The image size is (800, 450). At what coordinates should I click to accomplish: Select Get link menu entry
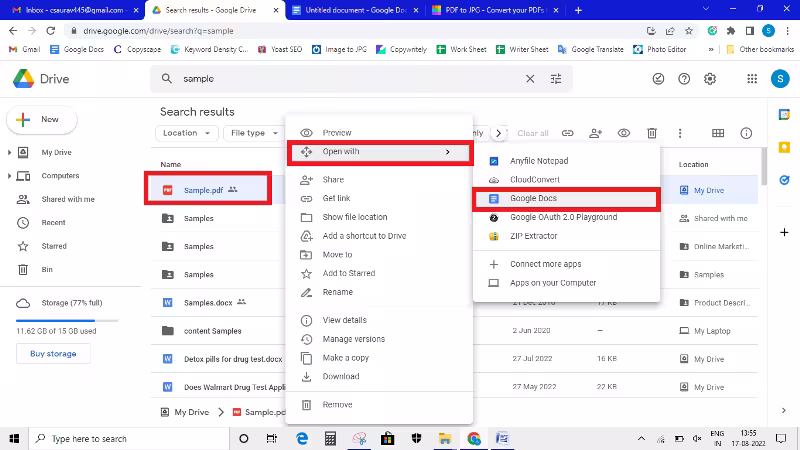point(379,198)
